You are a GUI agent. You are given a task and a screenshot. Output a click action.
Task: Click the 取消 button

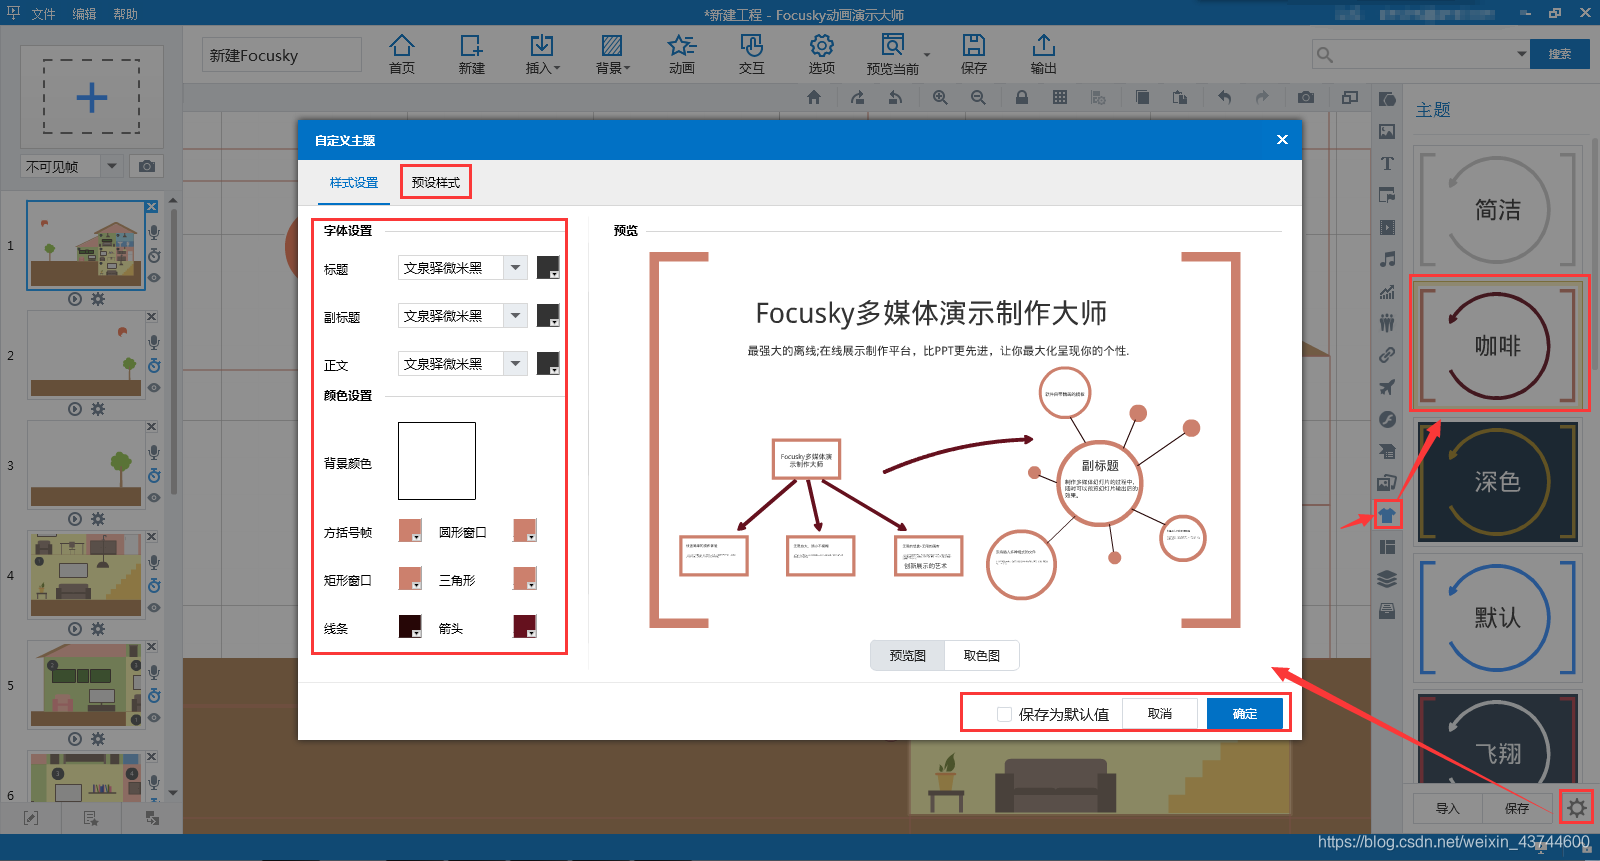point(1160,713)
